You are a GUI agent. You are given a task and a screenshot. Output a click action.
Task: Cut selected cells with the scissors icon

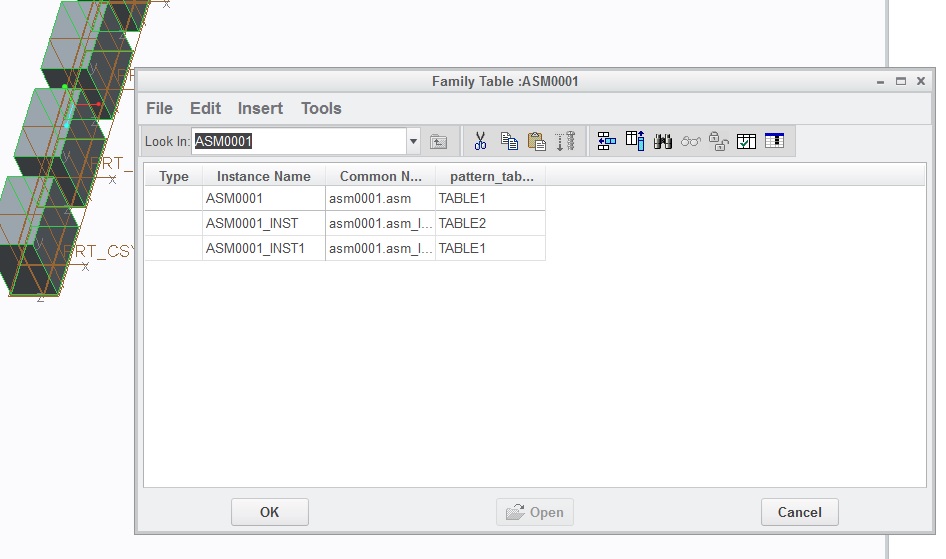pos(480,142)
